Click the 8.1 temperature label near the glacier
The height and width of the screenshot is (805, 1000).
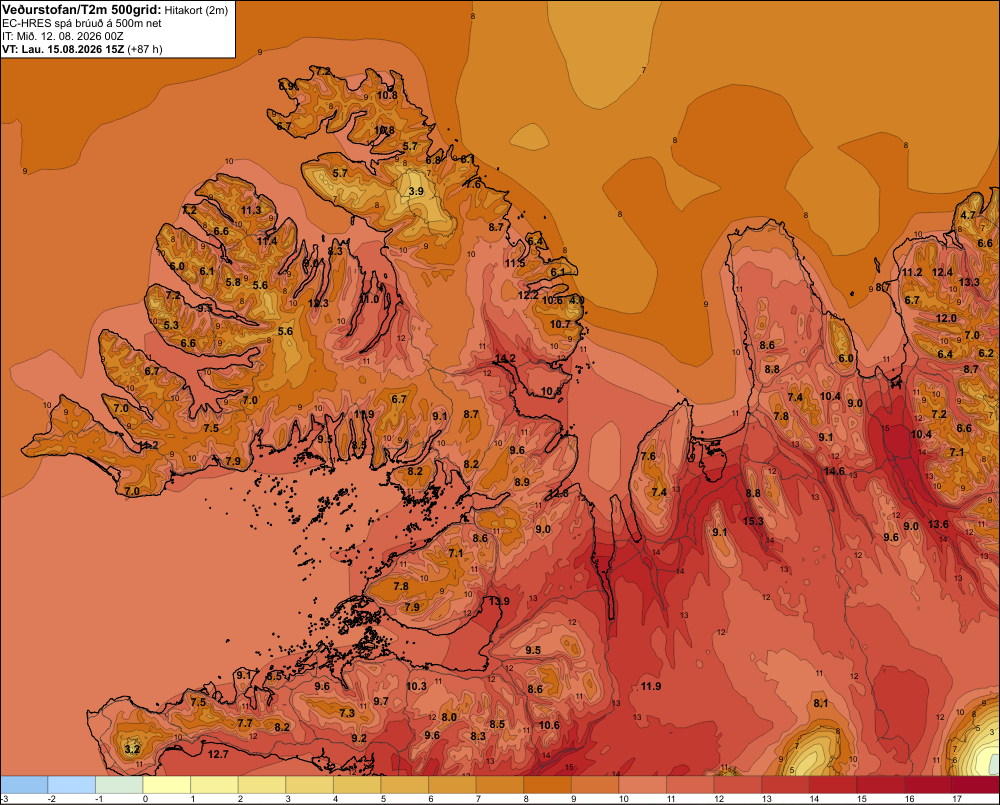(821, 703)
